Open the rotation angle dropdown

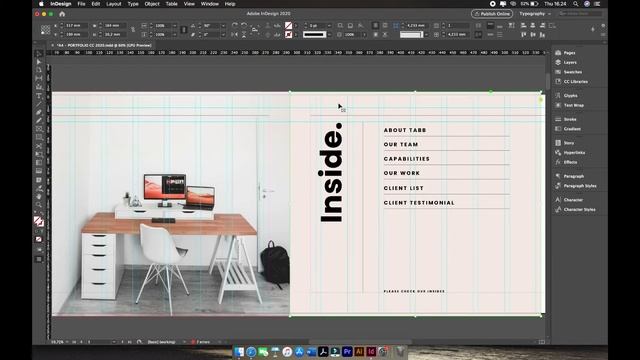pos(223,26)
